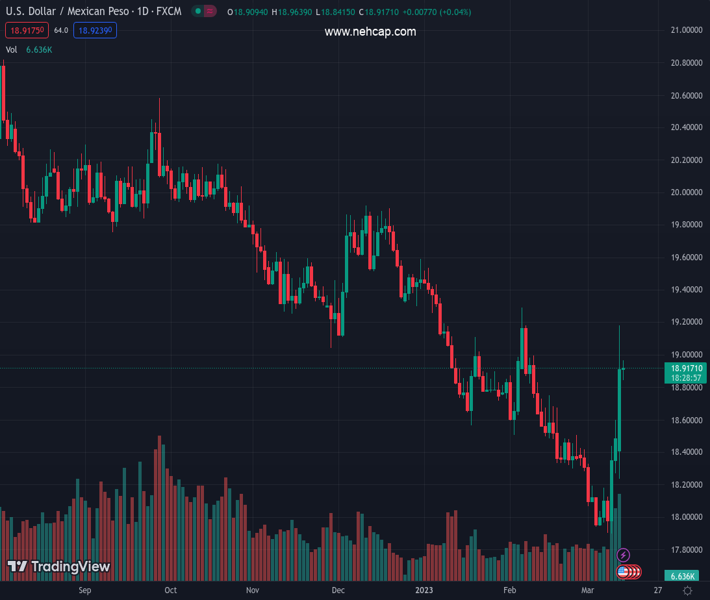Click the volume value tag 6.636K on axis

pos(682,576)
